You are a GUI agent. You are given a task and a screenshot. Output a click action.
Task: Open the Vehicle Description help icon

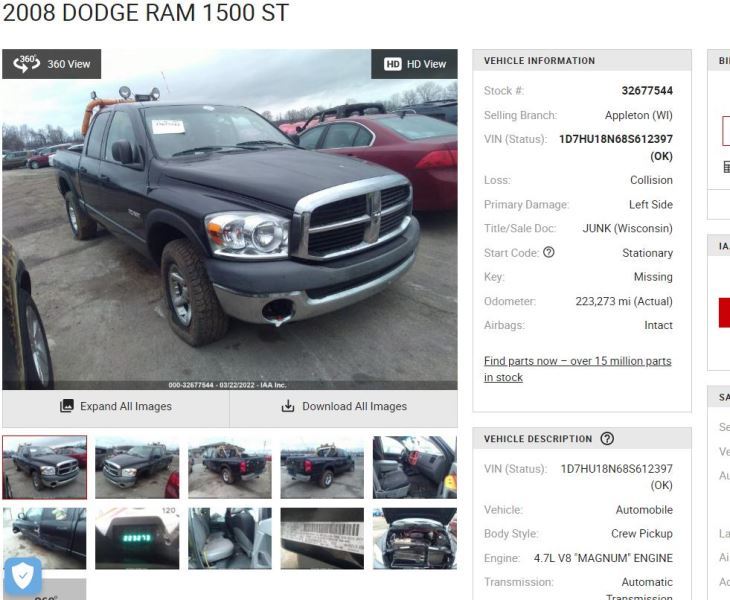tap(607, 438)
